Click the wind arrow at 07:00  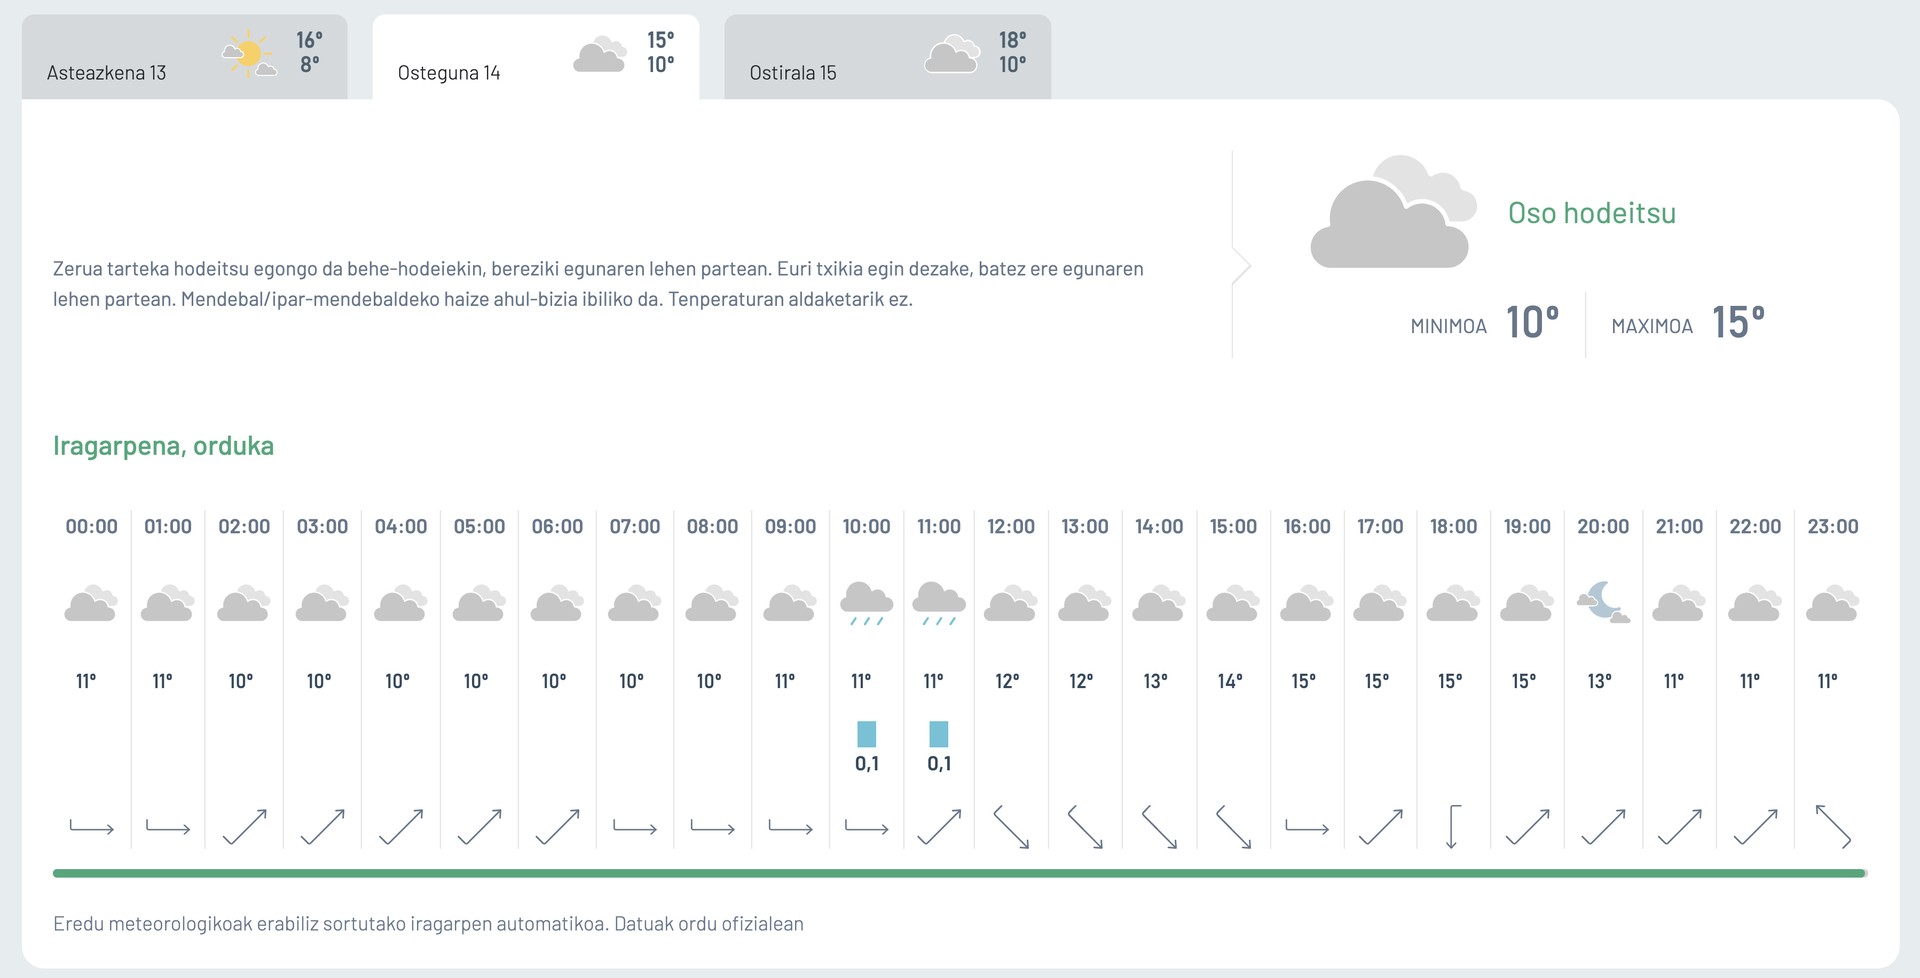(x=635, y=827)
